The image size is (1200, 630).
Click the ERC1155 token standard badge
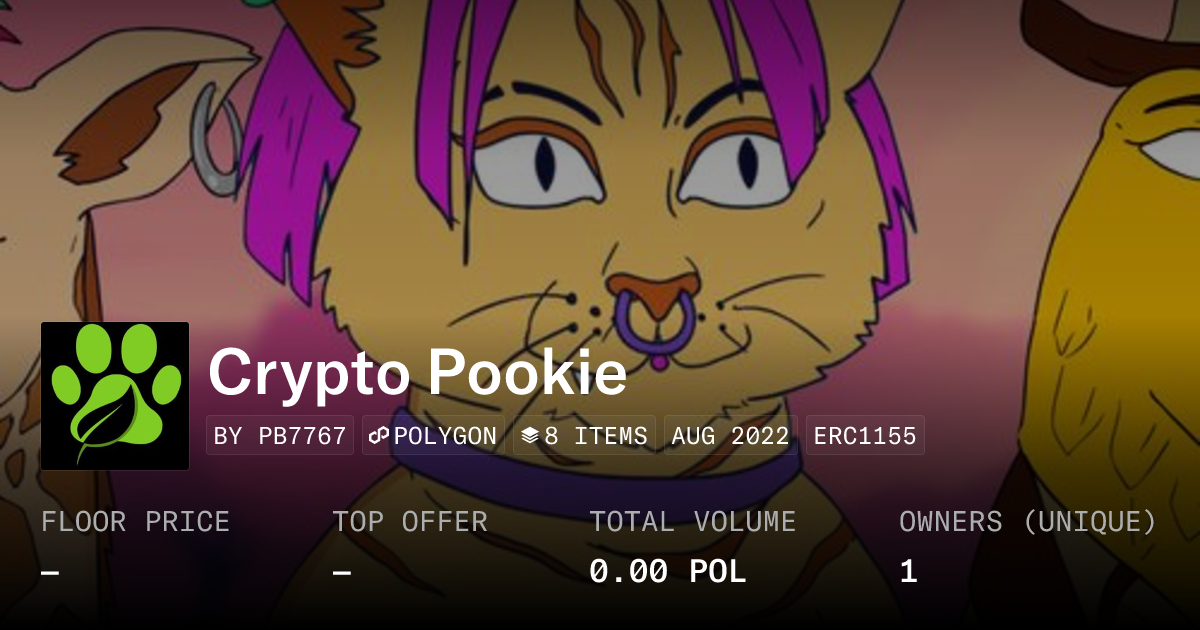pyautogui.click(x=865, y=436)
